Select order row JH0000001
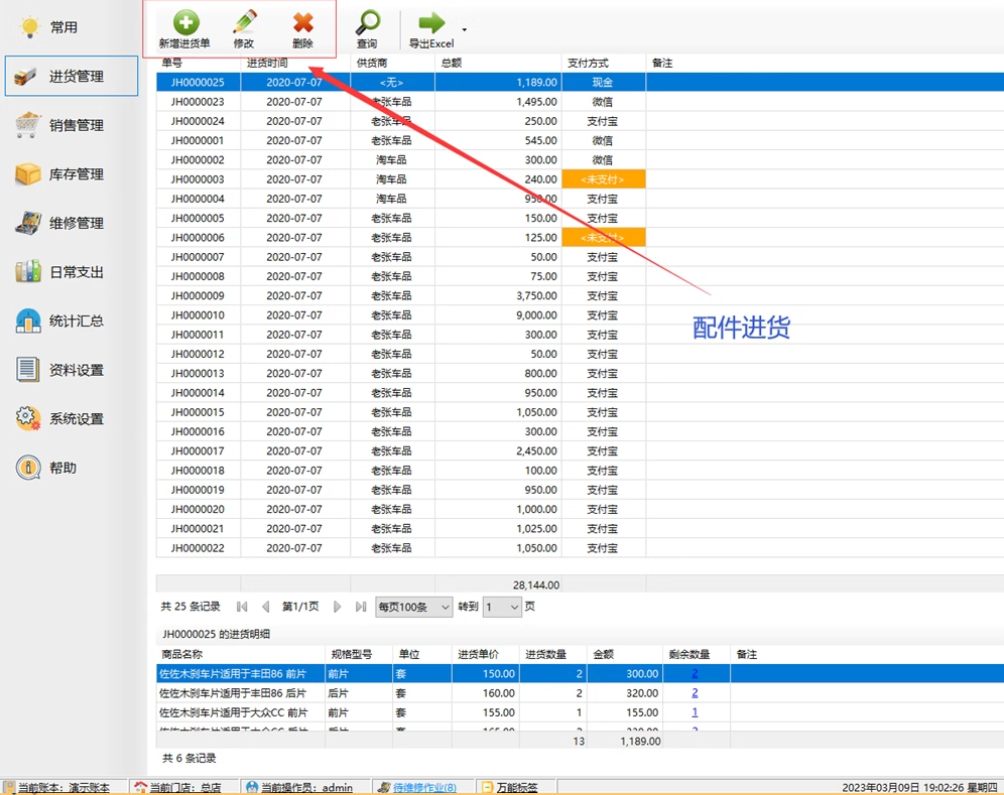 [580, 140]
